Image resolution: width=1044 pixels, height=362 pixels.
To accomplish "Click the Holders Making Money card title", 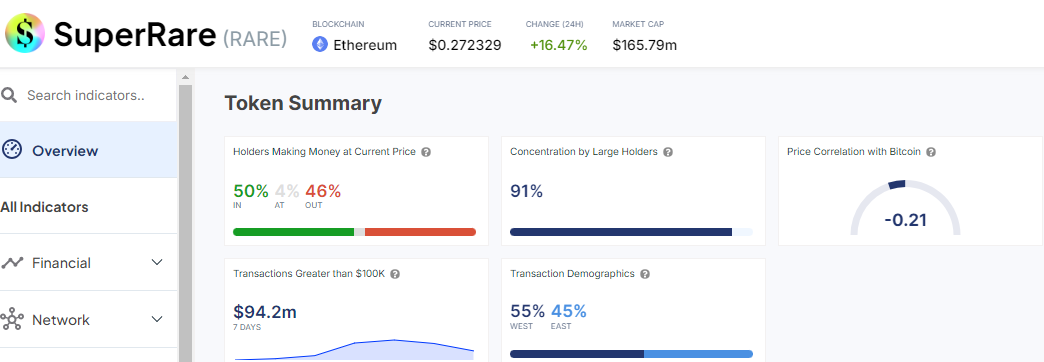I will click(x=324, y=152).
